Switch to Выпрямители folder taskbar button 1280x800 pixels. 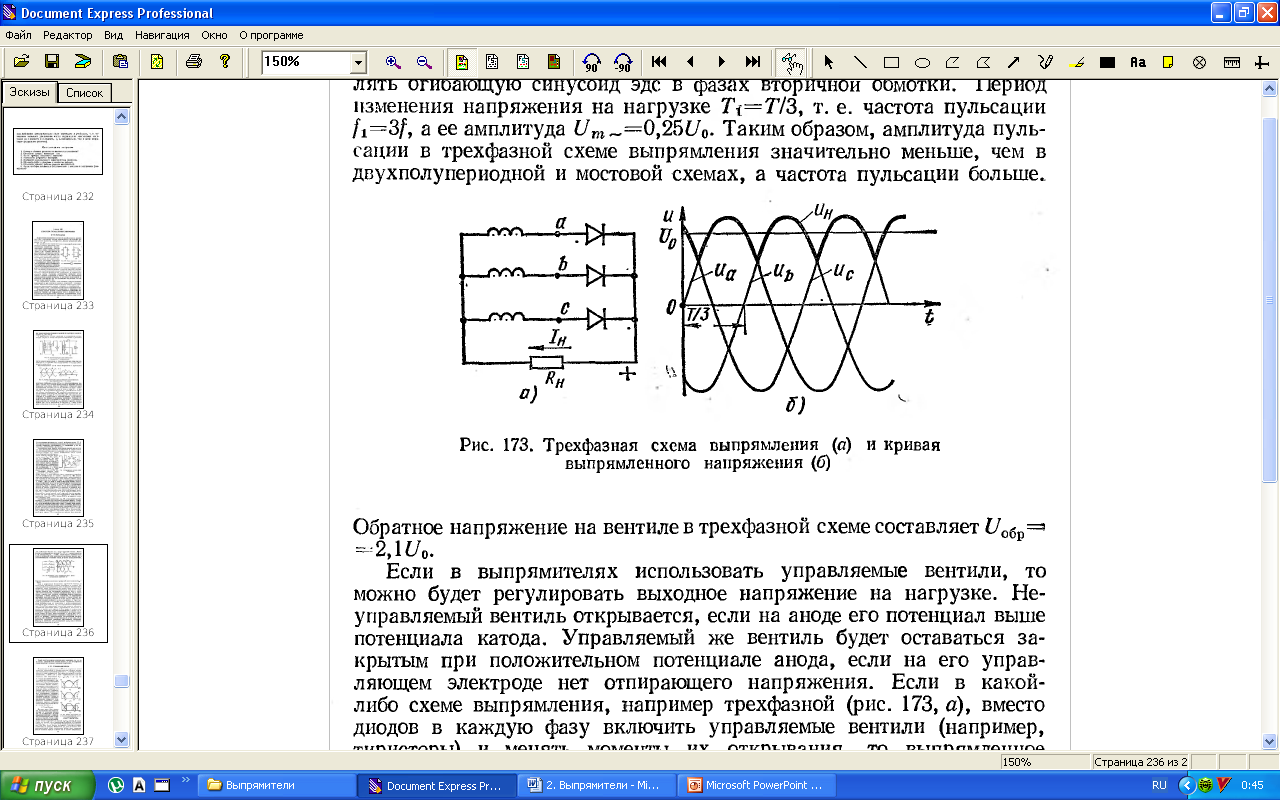276,785
